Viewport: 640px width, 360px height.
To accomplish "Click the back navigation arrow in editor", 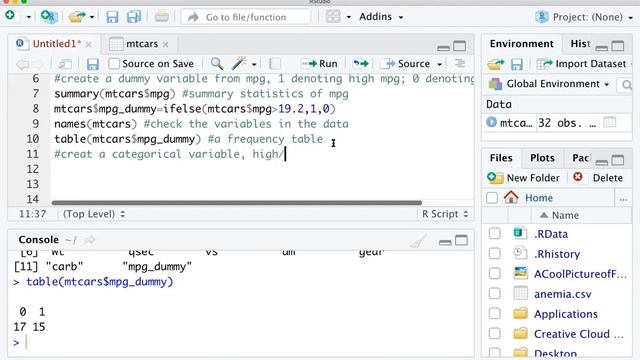I will coord(23,64).
